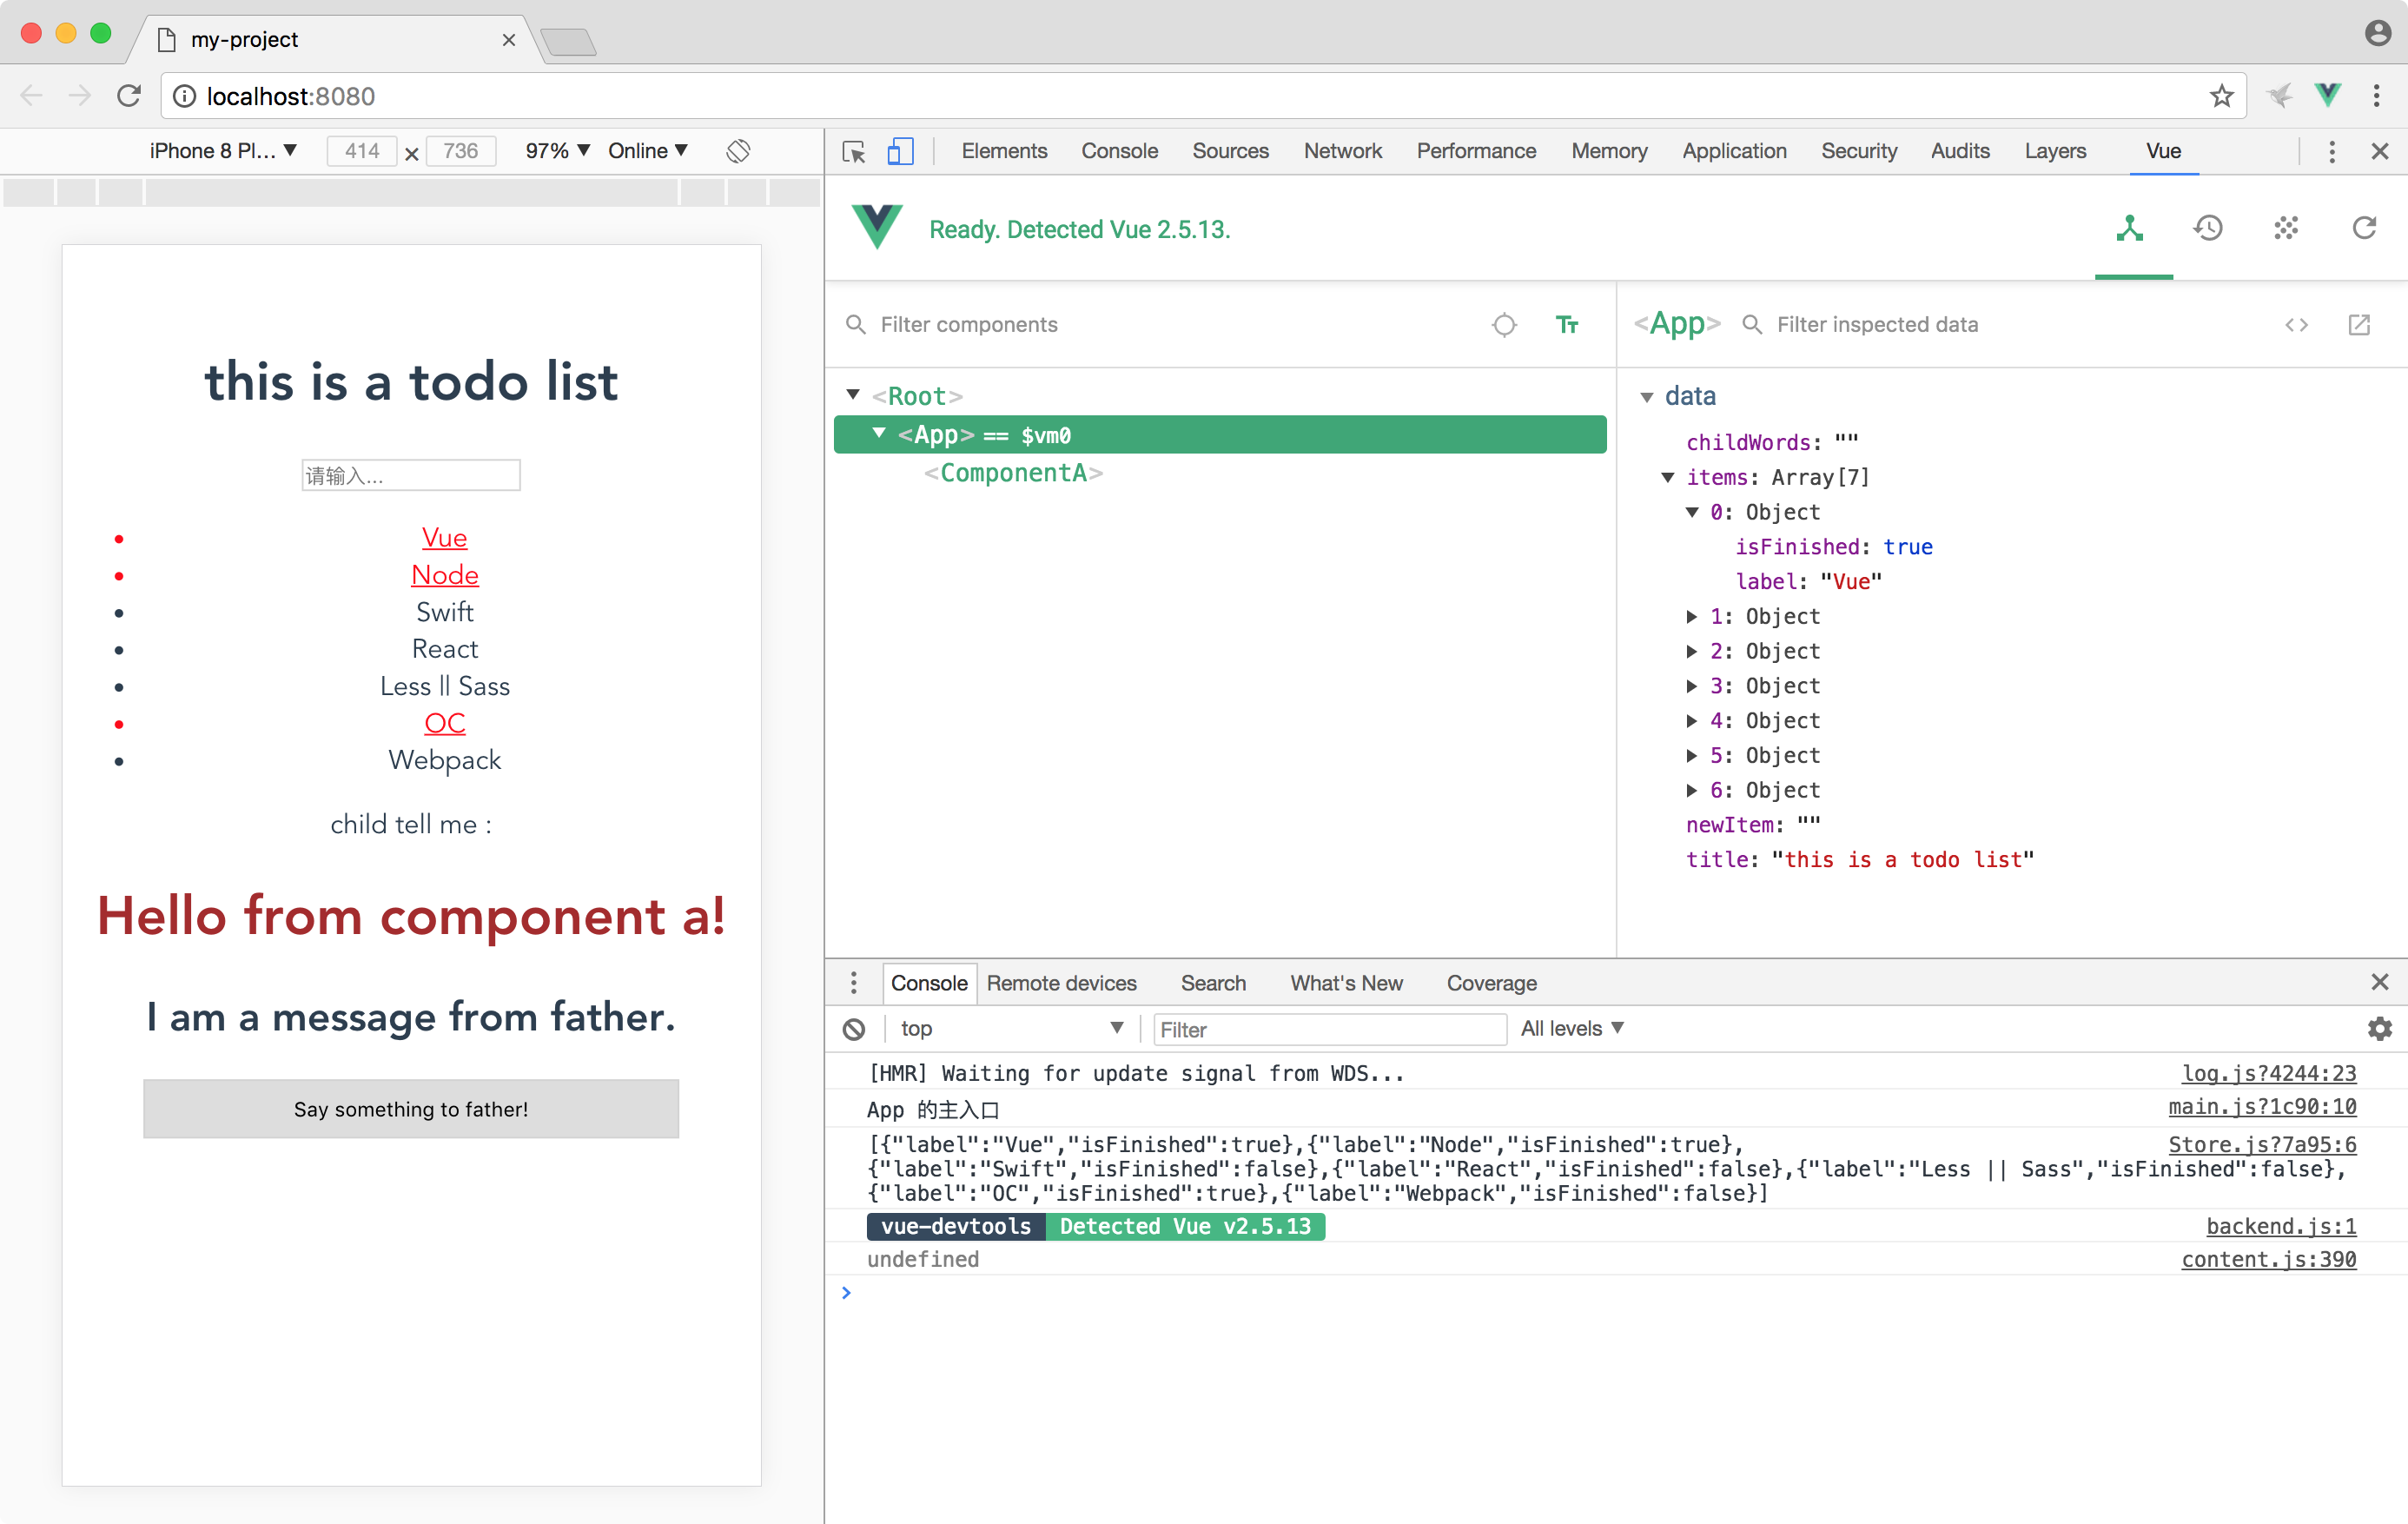Click the console Filter input
Image resolution: width=2408 pixels, height=1524 pixels.
click(1330, 1030)
